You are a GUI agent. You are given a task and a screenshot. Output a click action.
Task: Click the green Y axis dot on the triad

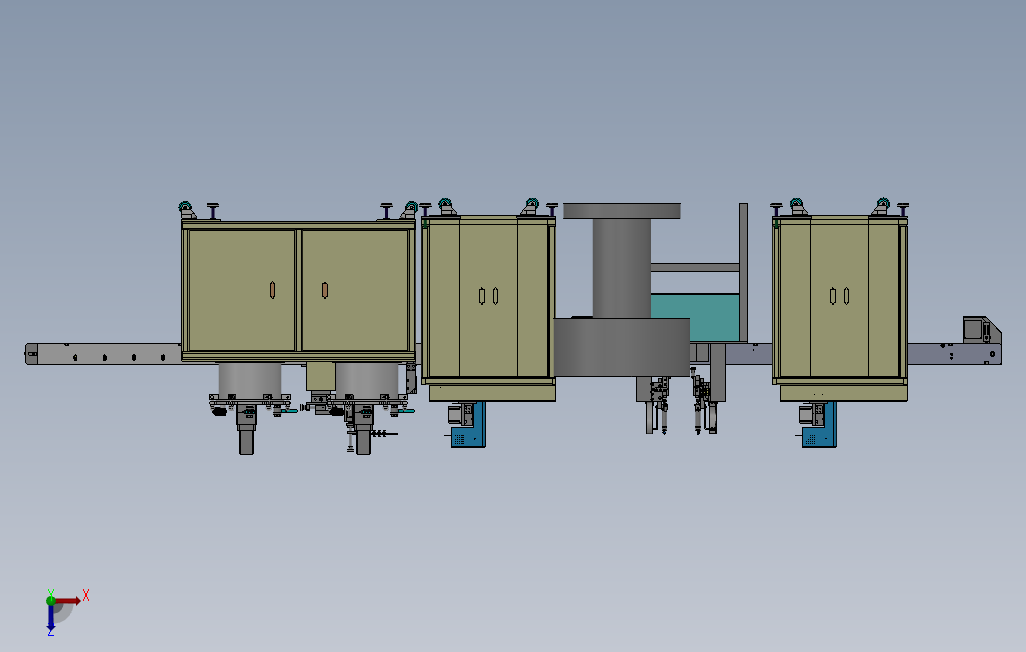(50, 600)
